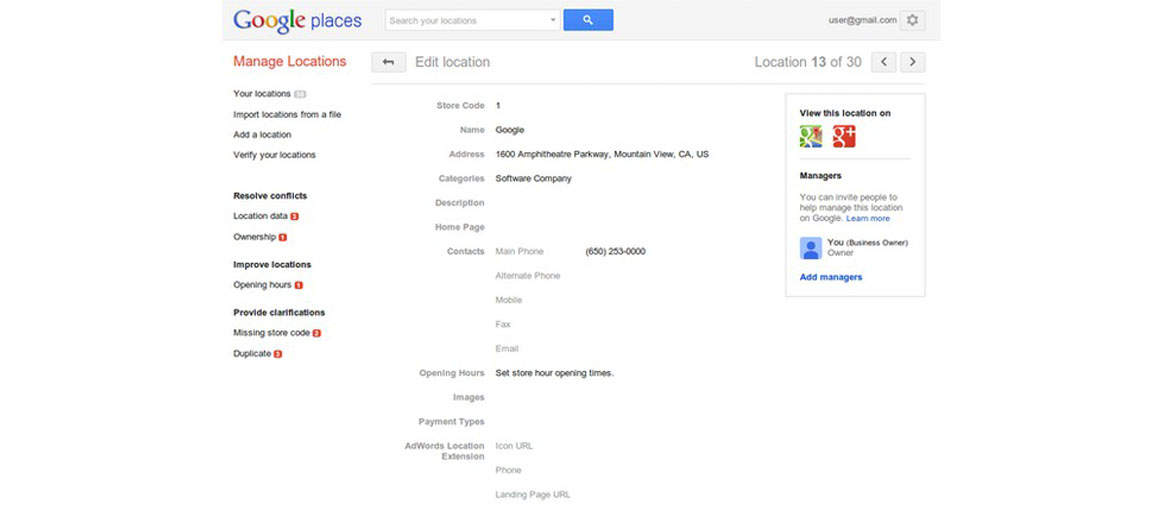This screenshot has width=1170, height=520.
Task: Click the Location 13 of 30 counter
Action: (807, 63)
